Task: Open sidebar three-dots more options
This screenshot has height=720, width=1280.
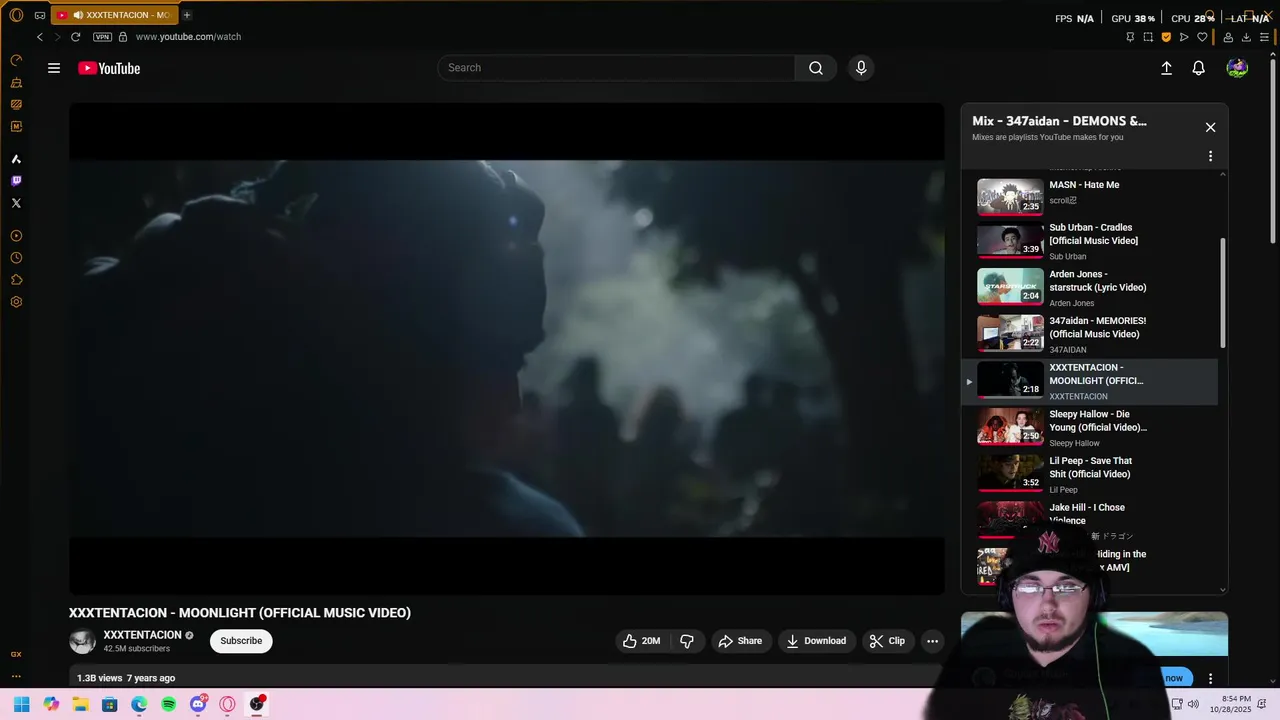Action: tap(16, 676)
